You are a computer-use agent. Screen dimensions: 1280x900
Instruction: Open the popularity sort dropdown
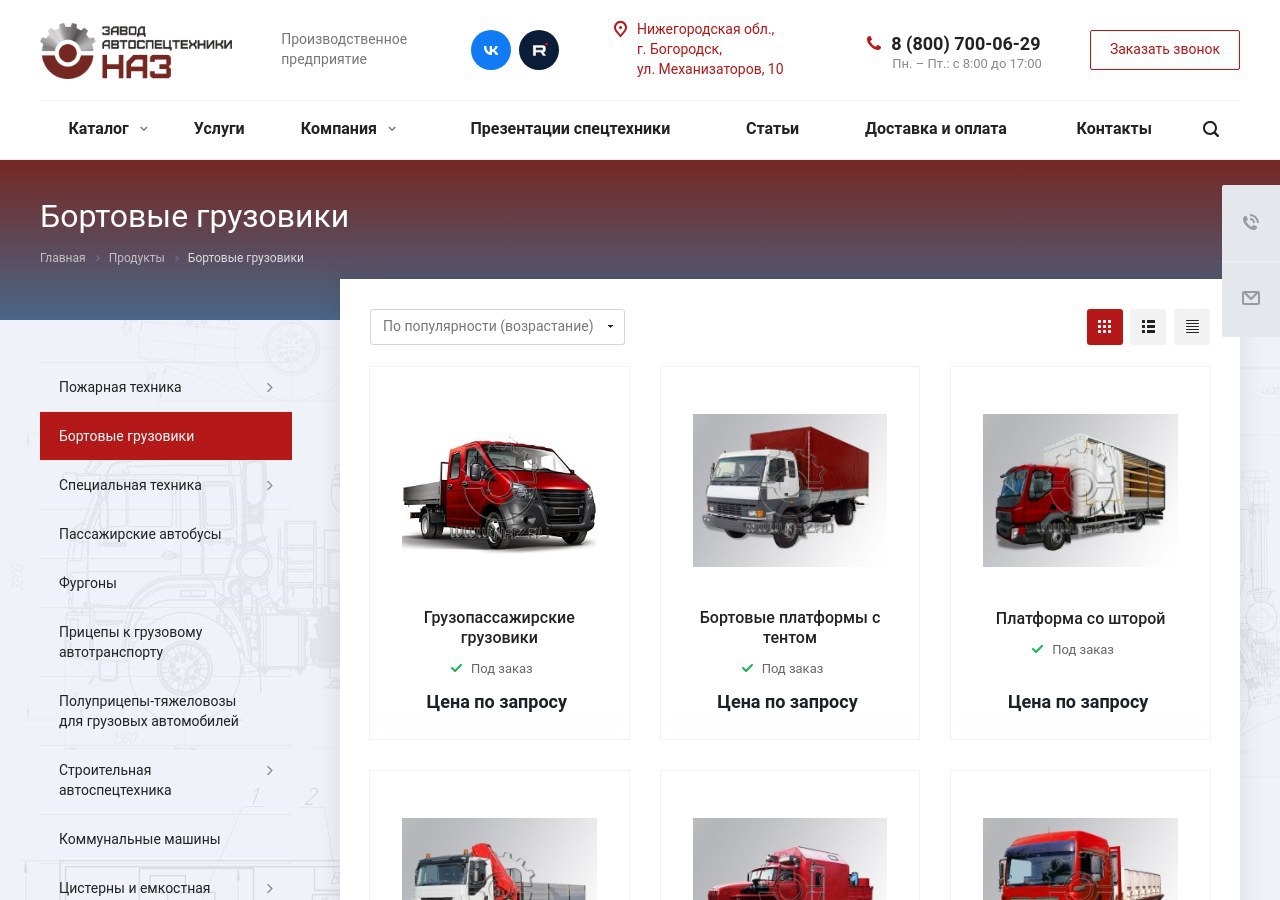point(497,327)
